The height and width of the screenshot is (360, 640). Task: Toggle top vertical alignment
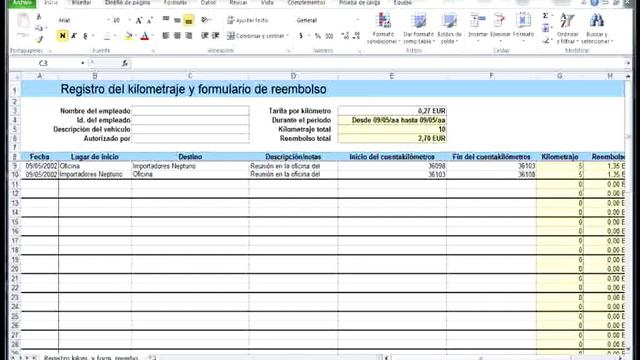coord(166,19)
